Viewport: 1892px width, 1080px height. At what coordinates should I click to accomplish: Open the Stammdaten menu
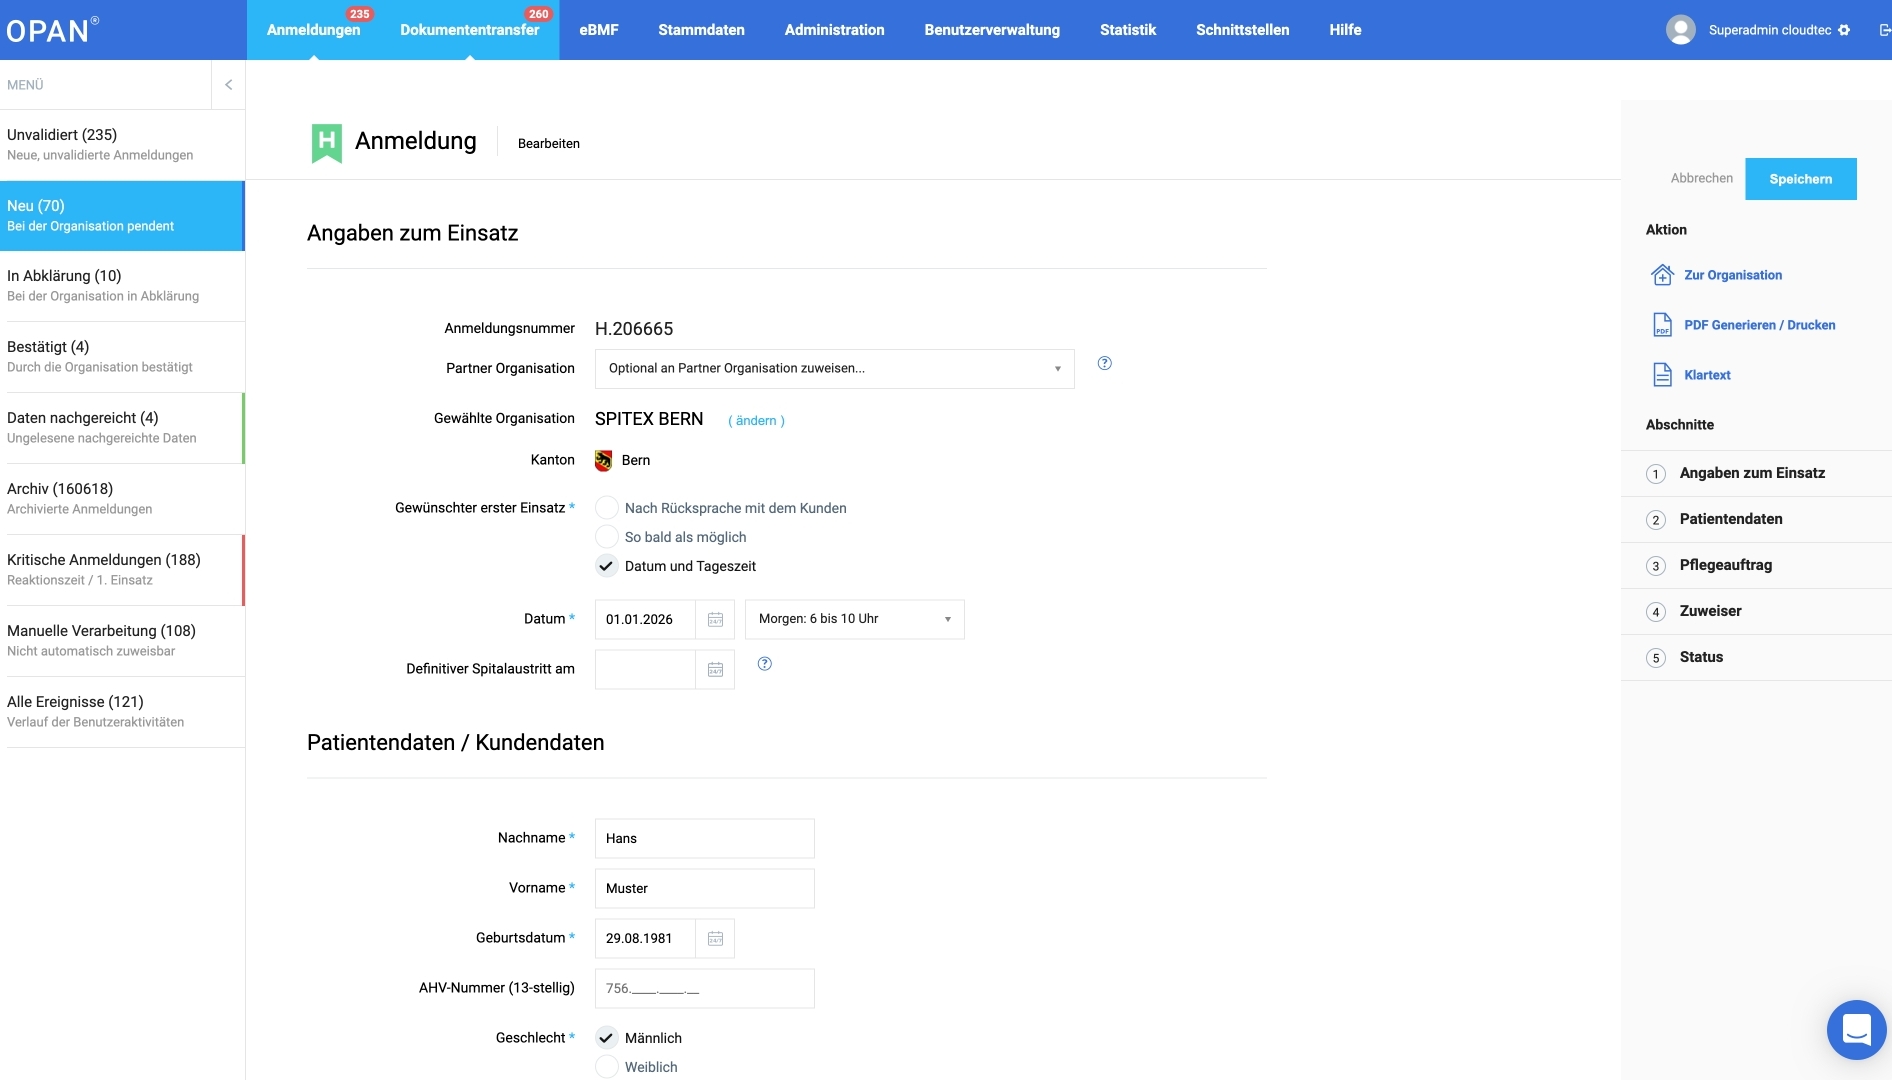pyautogui.click(x=701, y=30)
